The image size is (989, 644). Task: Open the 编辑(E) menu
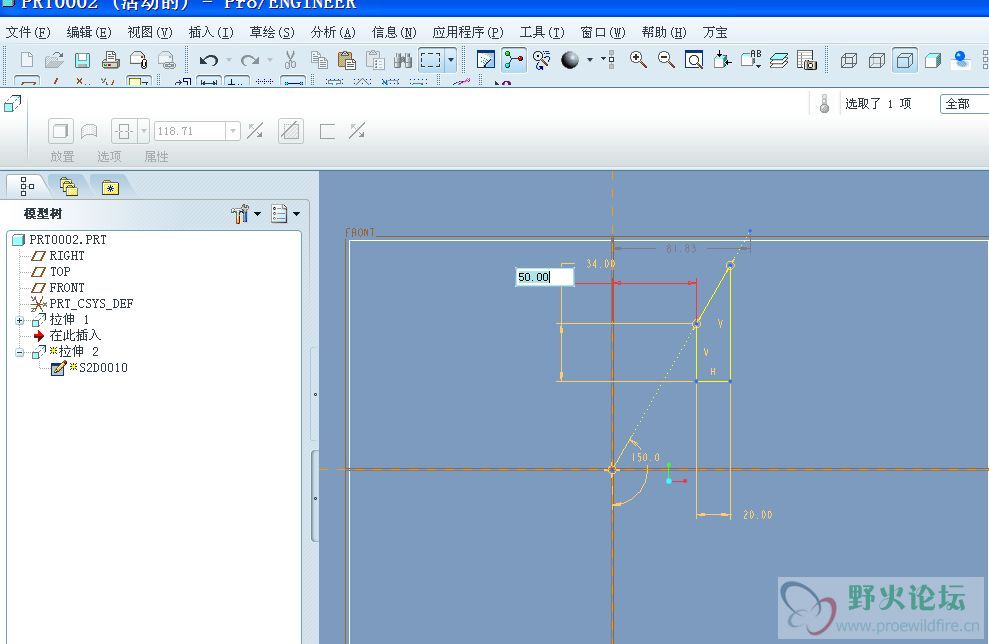89,32
